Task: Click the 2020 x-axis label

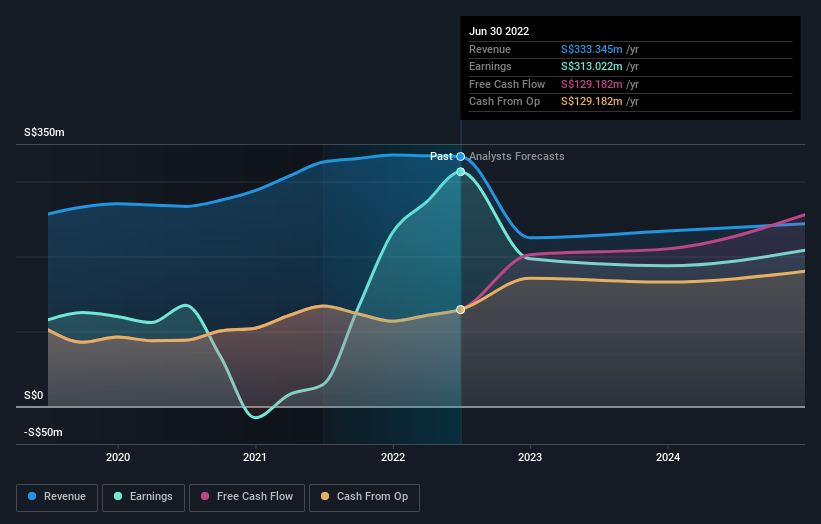Action: point(118,457)
